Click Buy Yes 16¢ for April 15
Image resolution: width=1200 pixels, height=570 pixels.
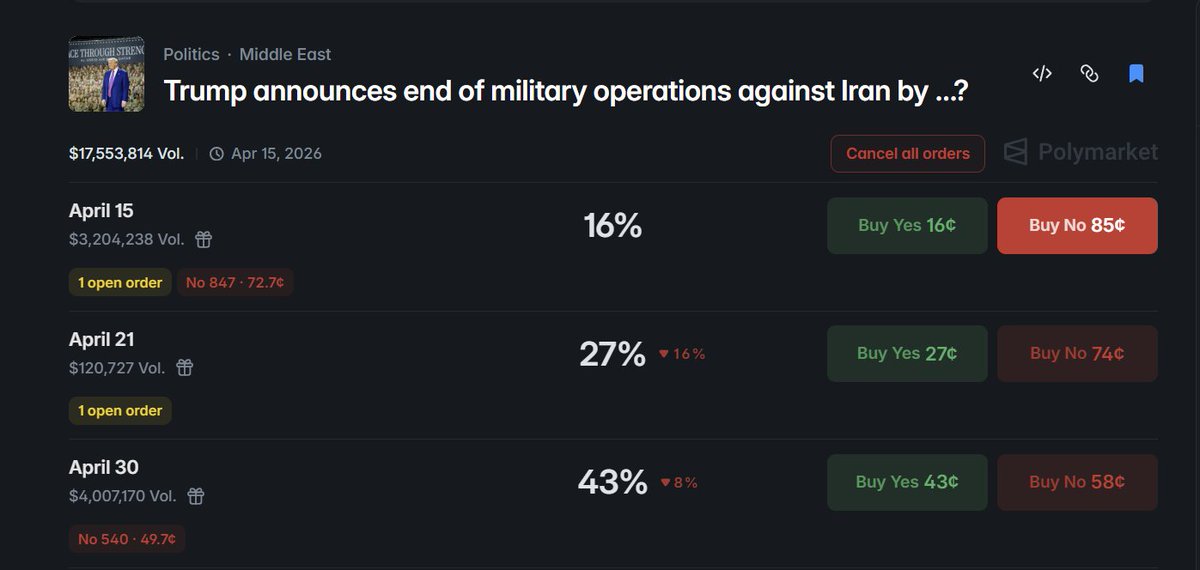(907, 225)
